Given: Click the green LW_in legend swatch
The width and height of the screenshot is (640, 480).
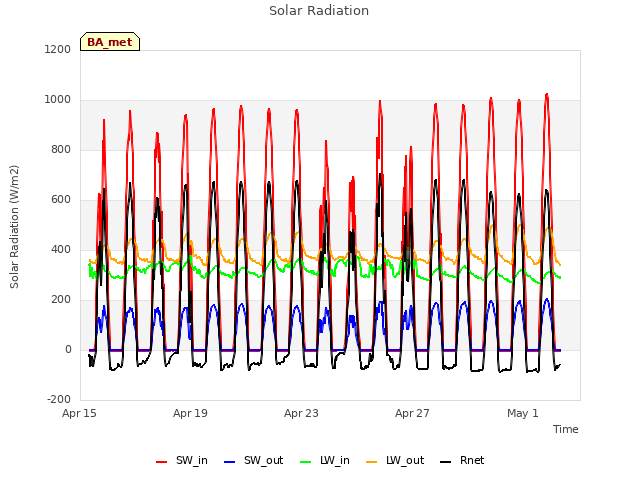Looking at the screenshot, I should [306, 462].
